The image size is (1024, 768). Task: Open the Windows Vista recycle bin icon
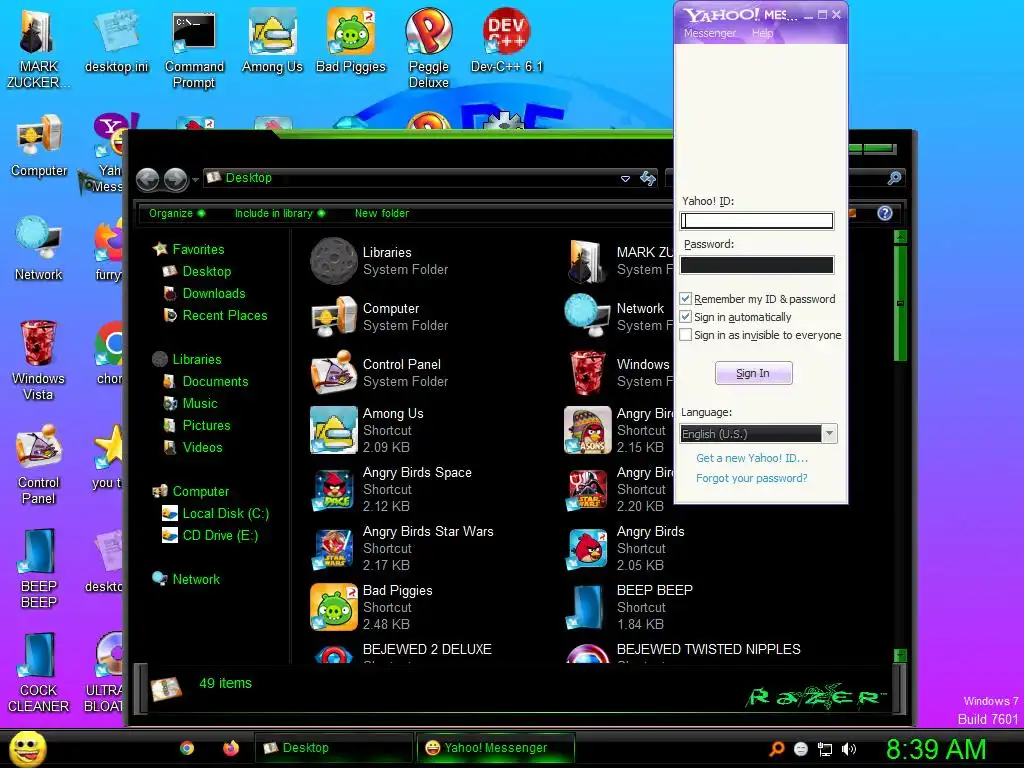point(38,360)
